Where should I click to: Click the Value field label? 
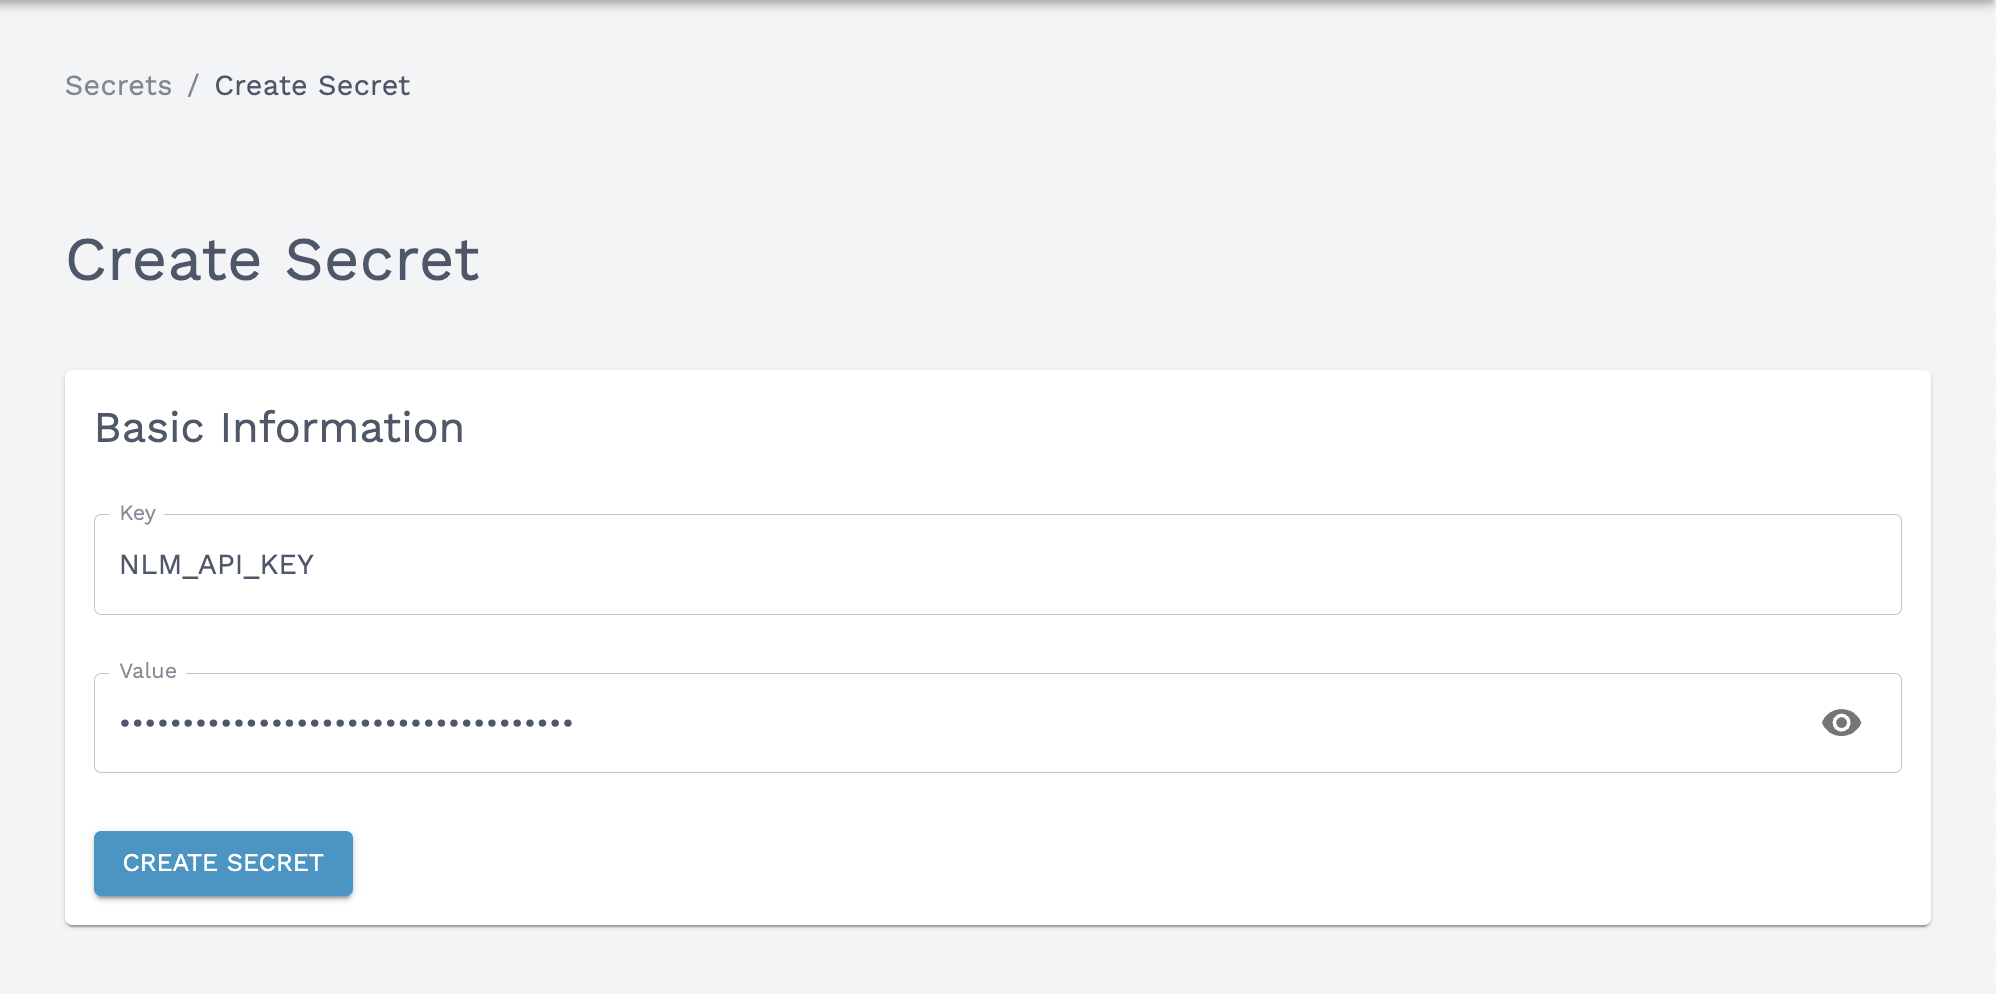point(148,670)
